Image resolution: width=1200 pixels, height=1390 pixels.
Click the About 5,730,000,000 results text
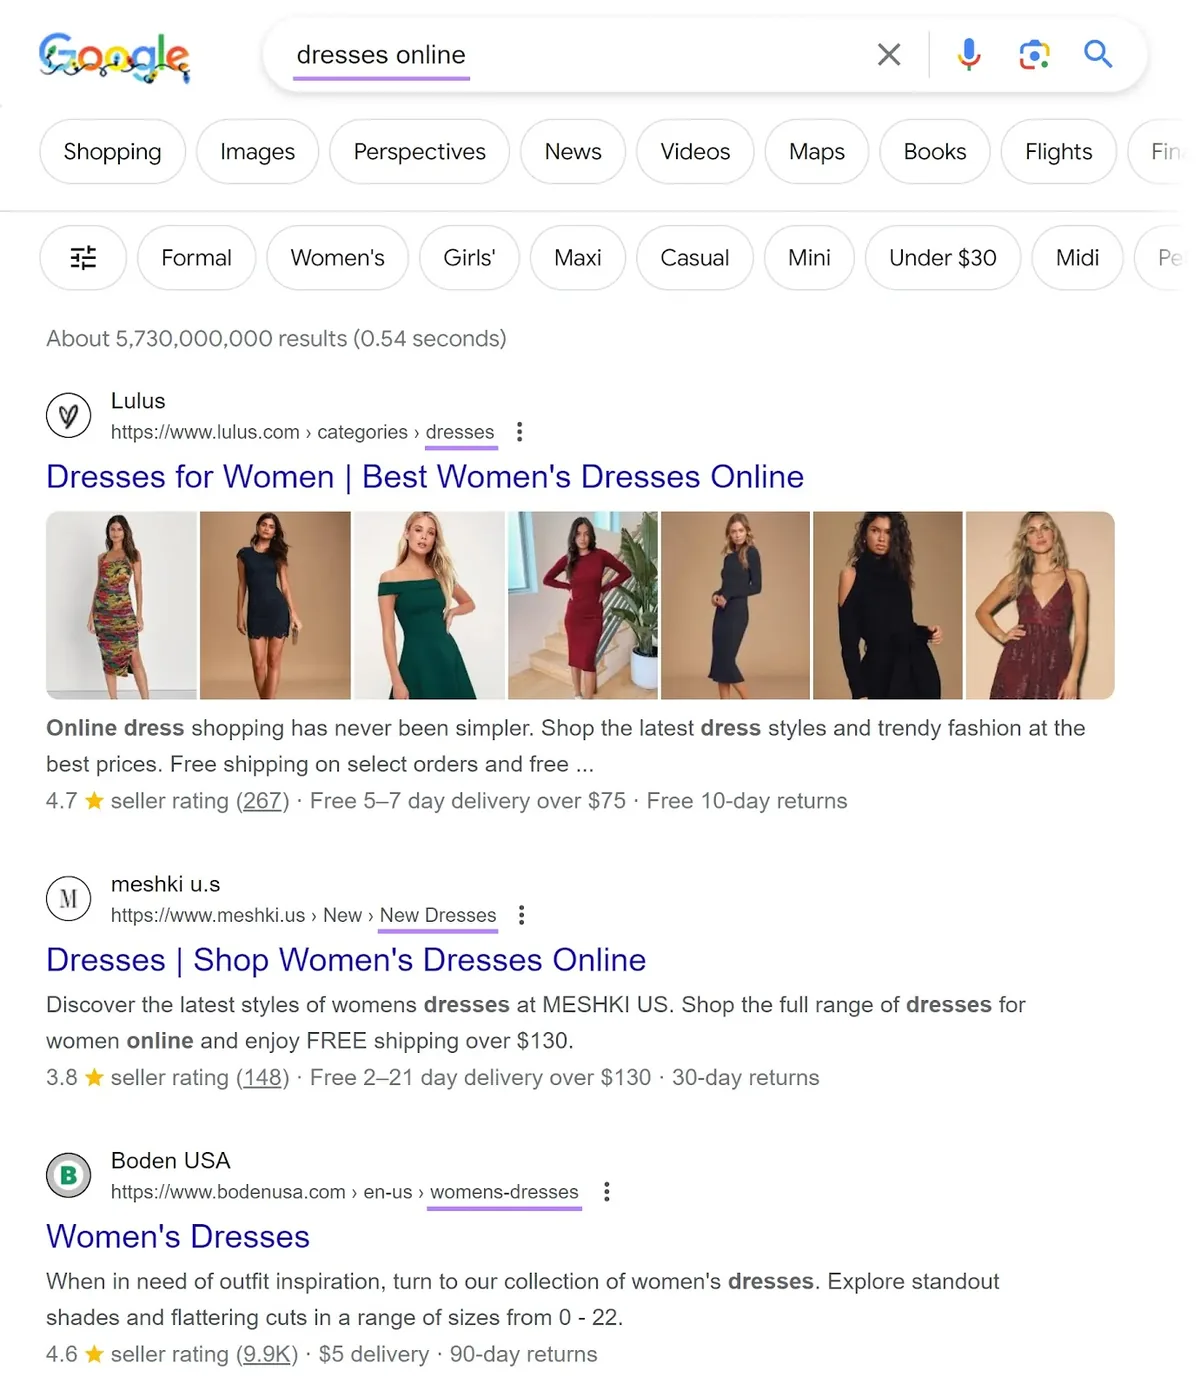(x=276, y=339)
